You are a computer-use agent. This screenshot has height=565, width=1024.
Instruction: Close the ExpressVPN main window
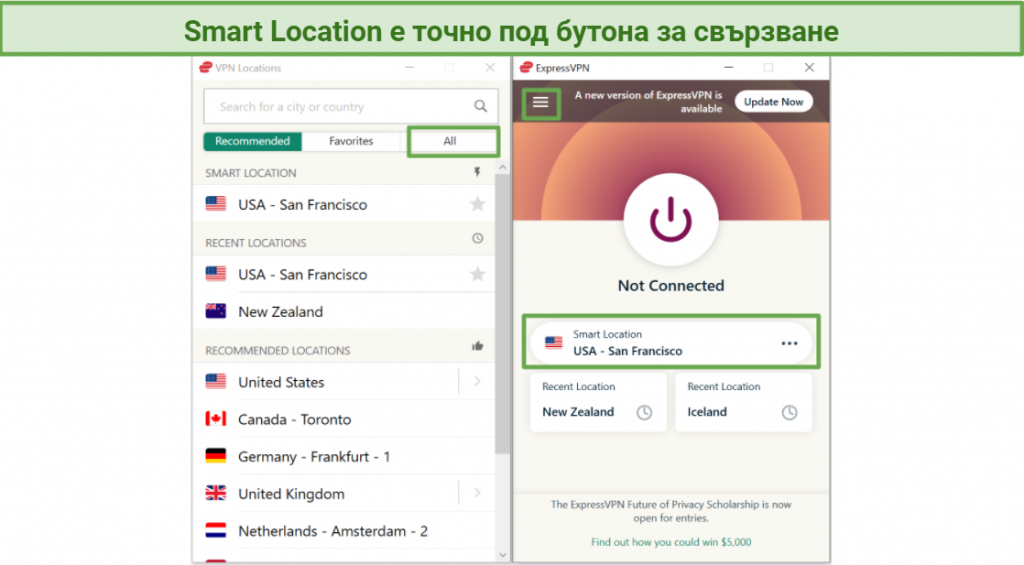[809, 67]
